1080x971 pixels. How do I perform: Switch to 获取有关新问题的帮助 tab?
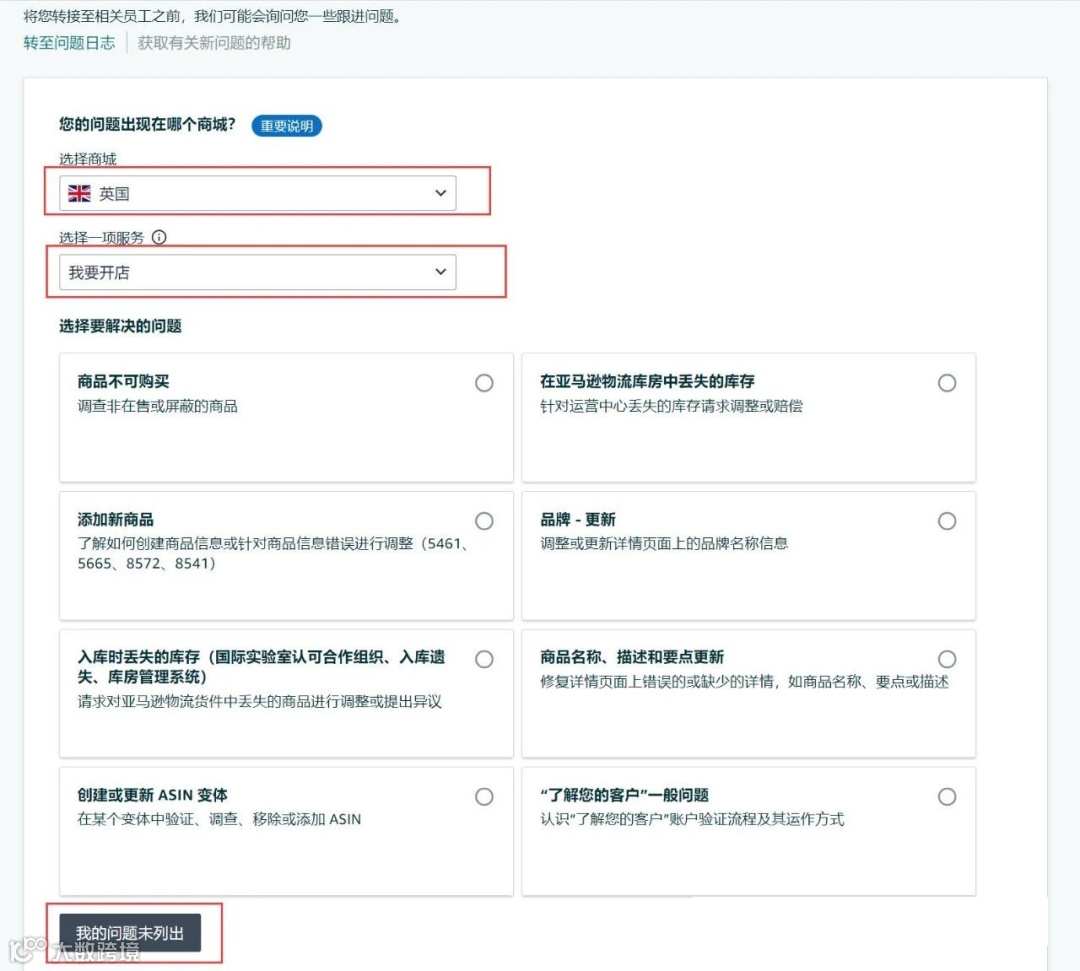[x=214, y=43]
